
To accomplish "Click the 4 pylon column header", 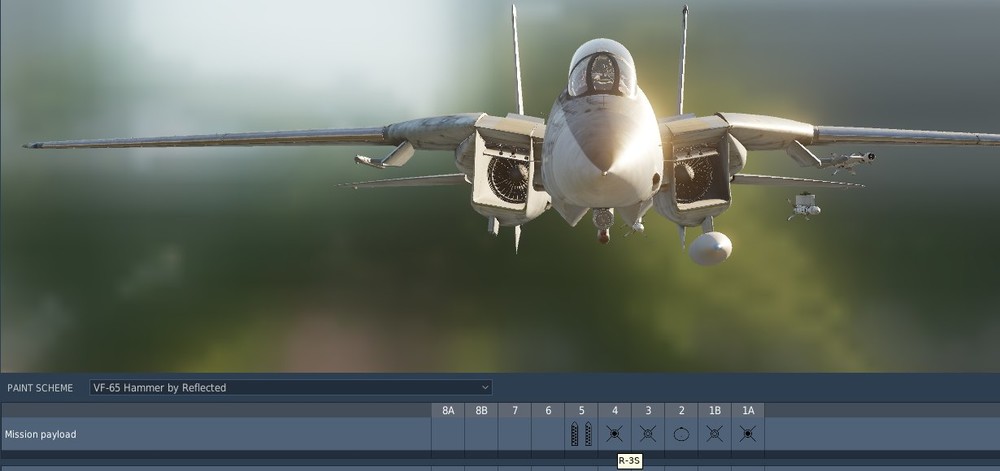I will (614, 410).
